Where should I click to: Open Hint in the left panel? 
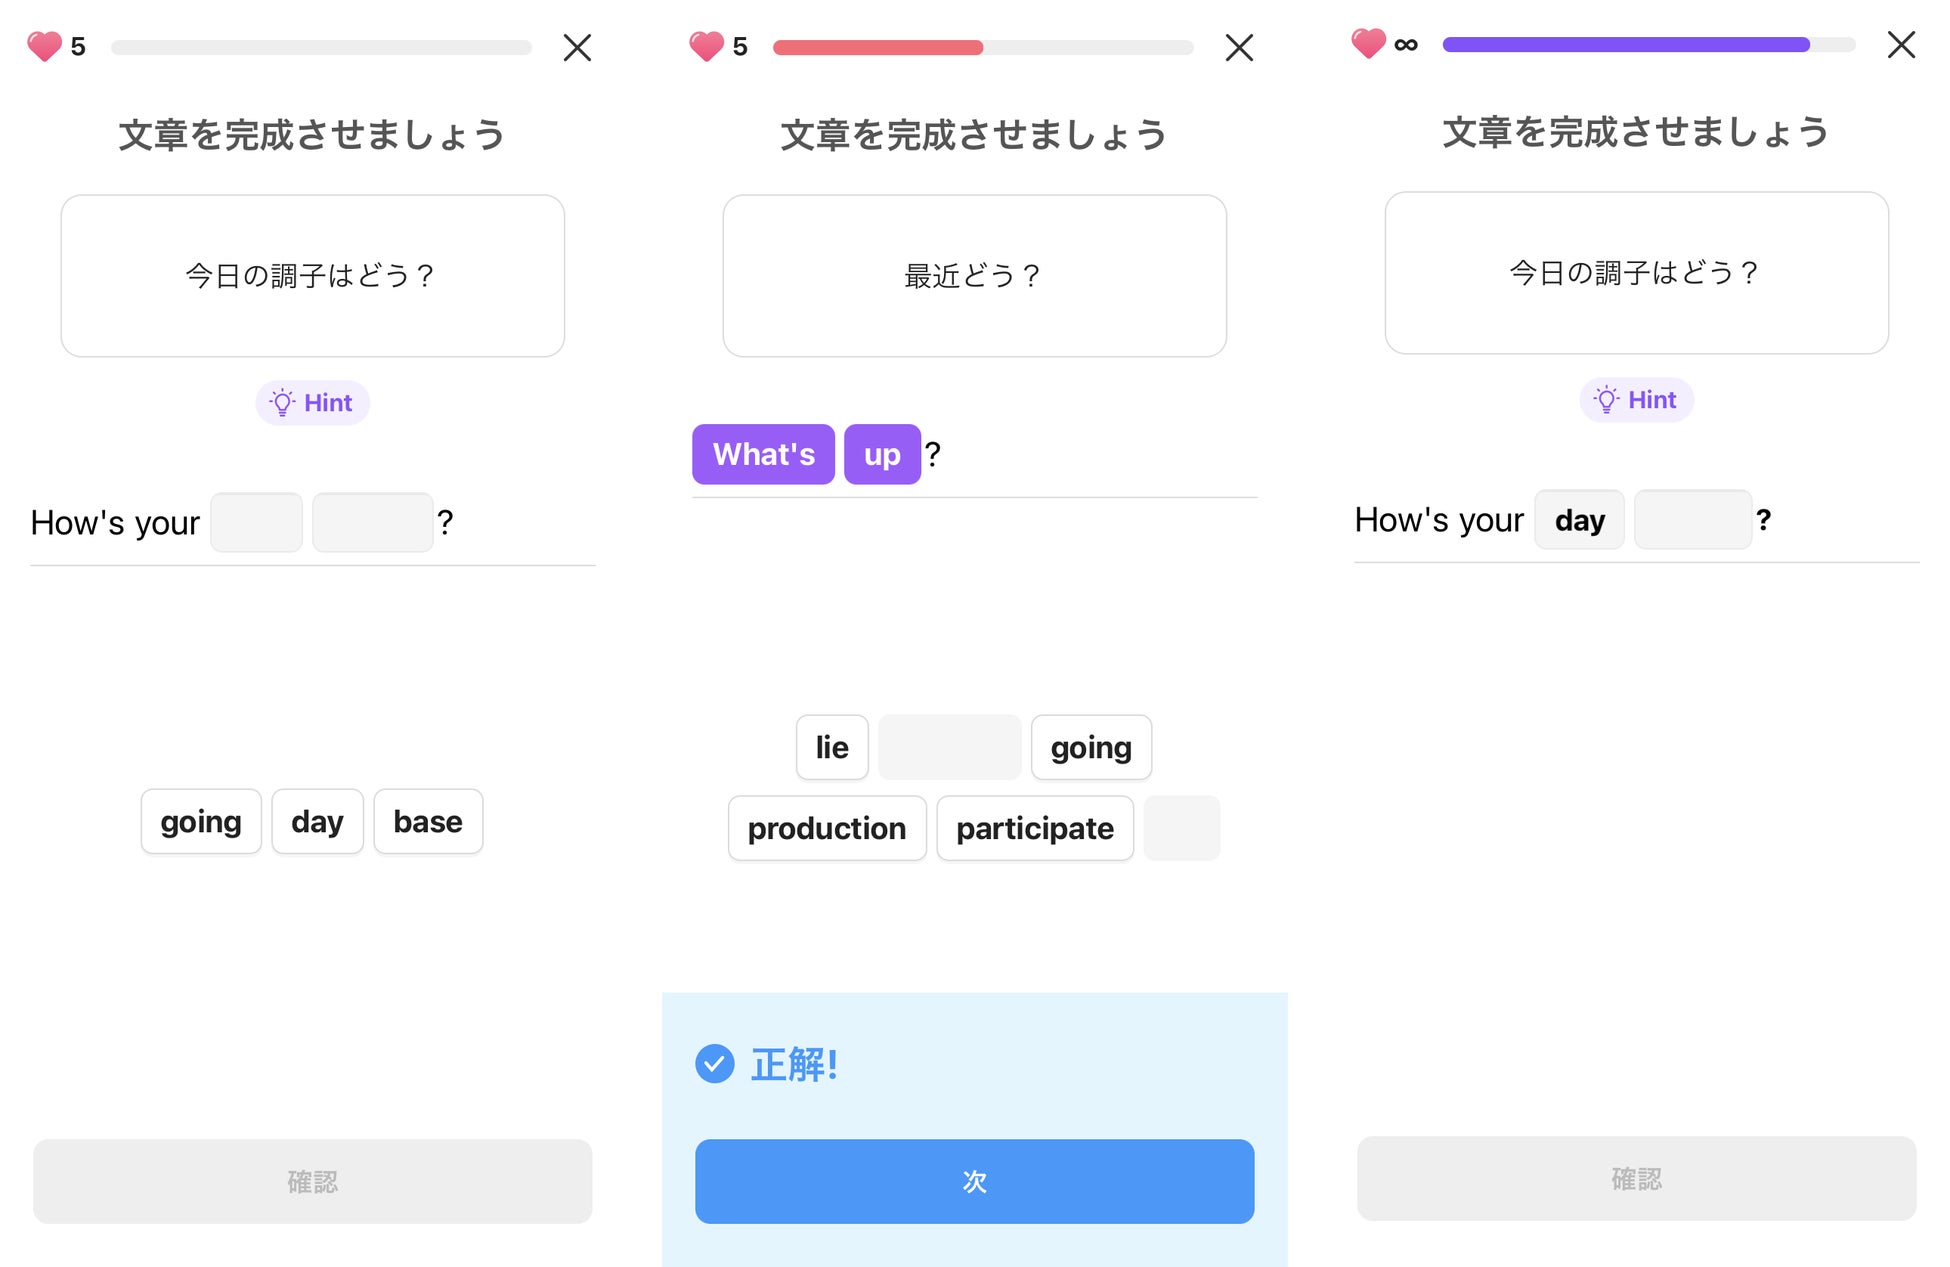point(312,402)
